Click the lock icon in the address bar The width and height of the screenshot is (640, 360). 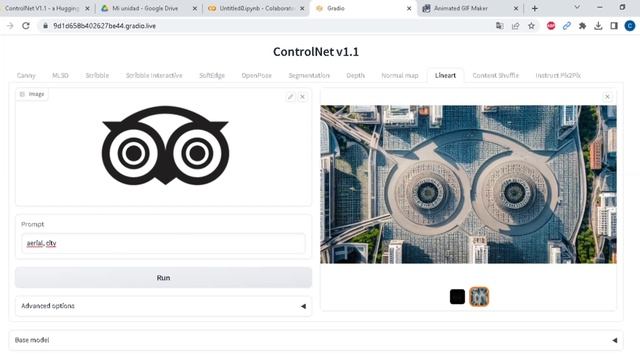(45, 26)
